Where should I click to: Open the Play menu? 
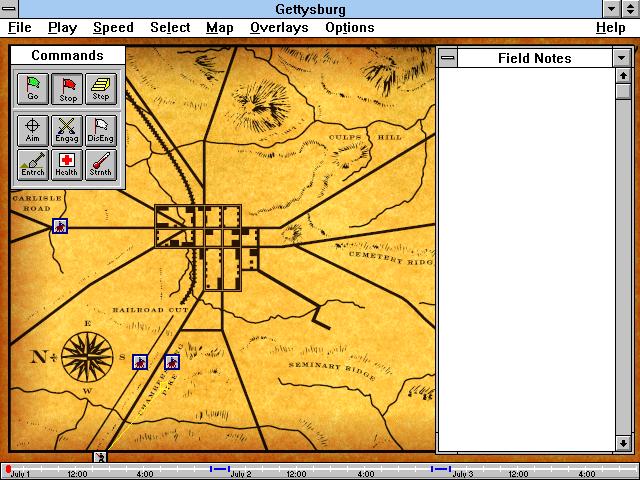[x=62, y=28]
